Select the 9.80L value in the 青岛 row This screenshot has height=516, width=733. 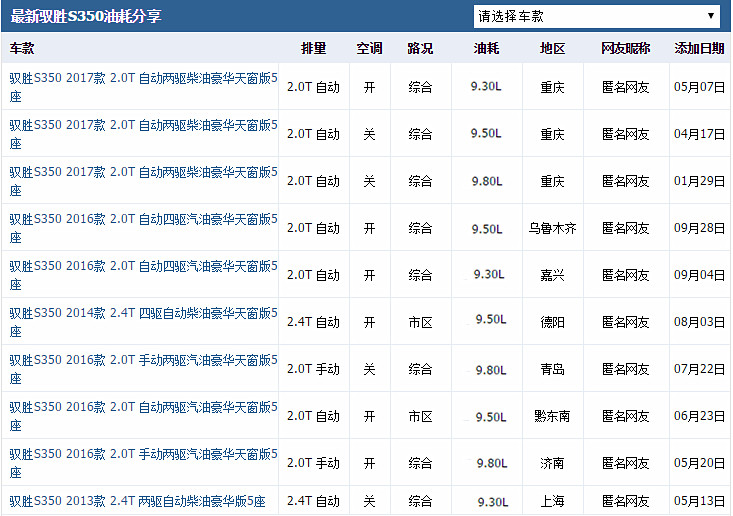coord(491,371)
